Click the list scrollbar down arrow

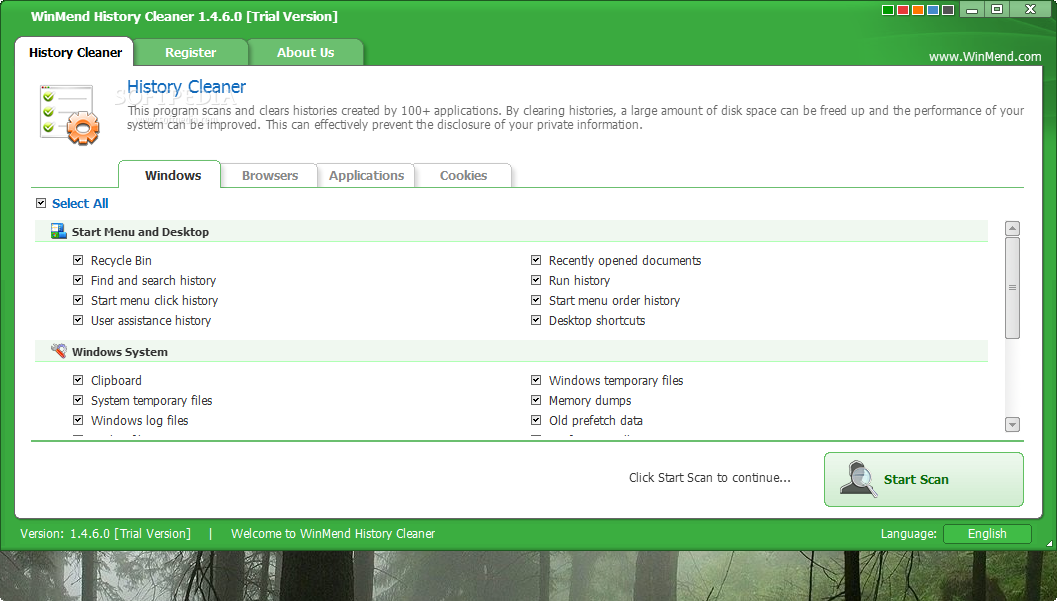1012,424
